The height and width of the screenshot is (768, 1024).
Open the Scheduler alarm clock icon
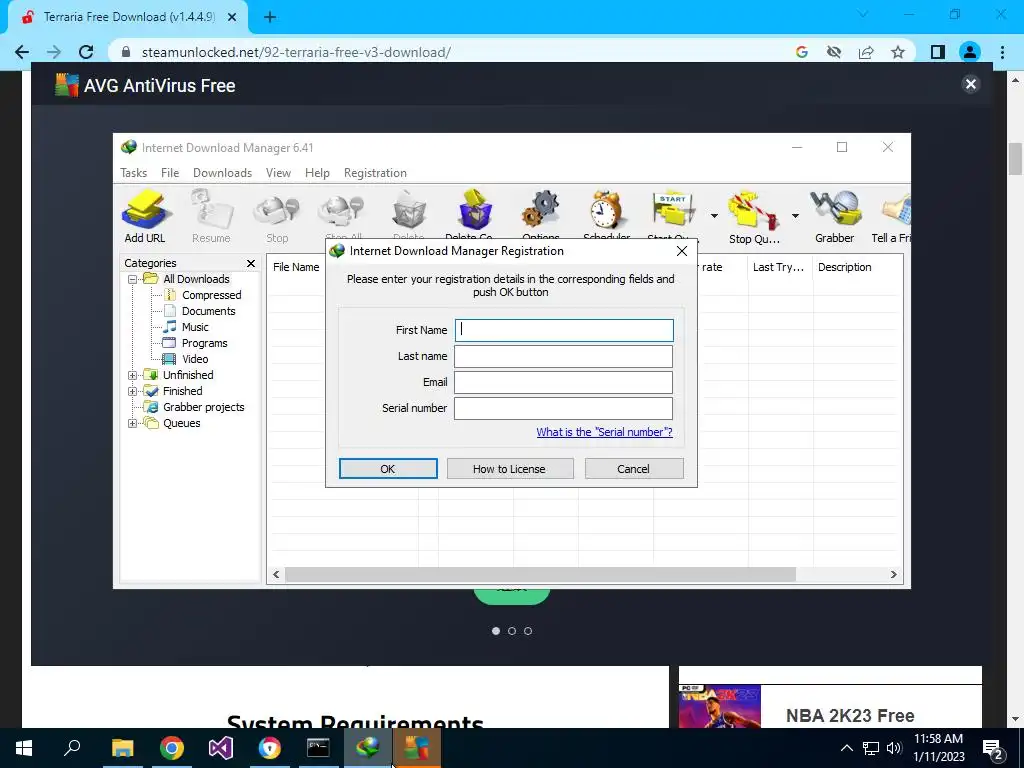(x=607, y=215)
